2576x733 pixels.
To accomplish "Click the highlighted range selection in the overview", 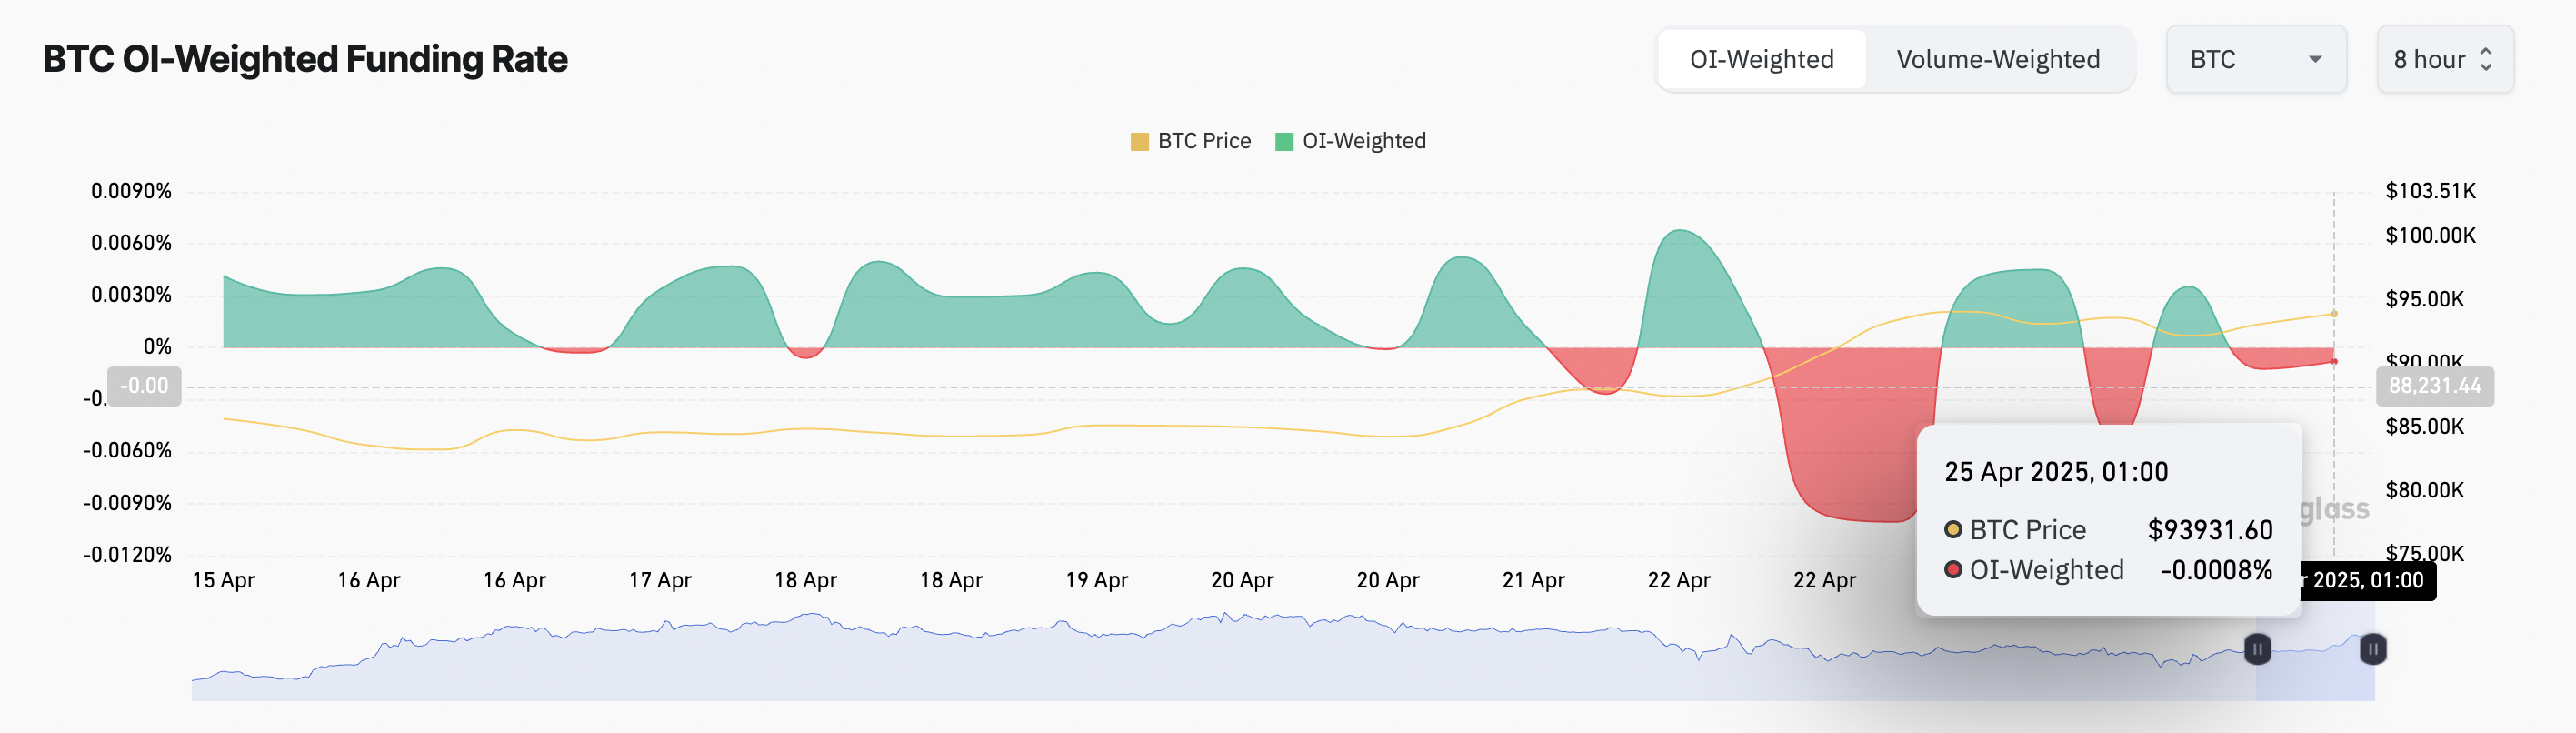I will pyautogui.click(x=2315, y=670).
